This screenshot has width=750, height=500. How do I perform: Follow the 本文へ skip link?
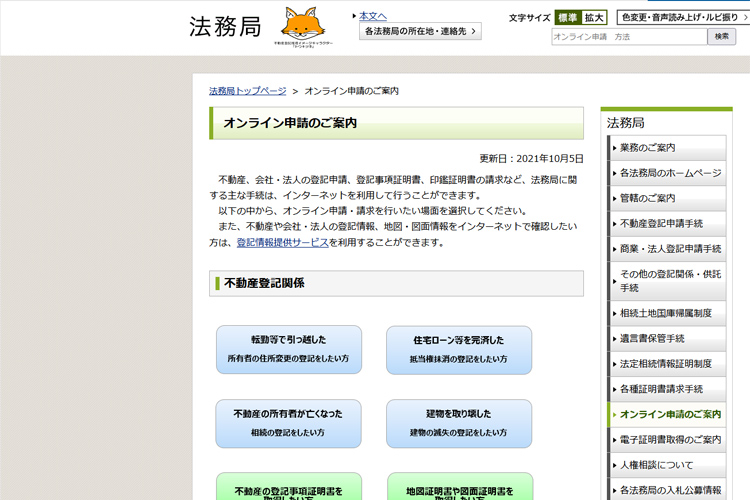(373, 16)
